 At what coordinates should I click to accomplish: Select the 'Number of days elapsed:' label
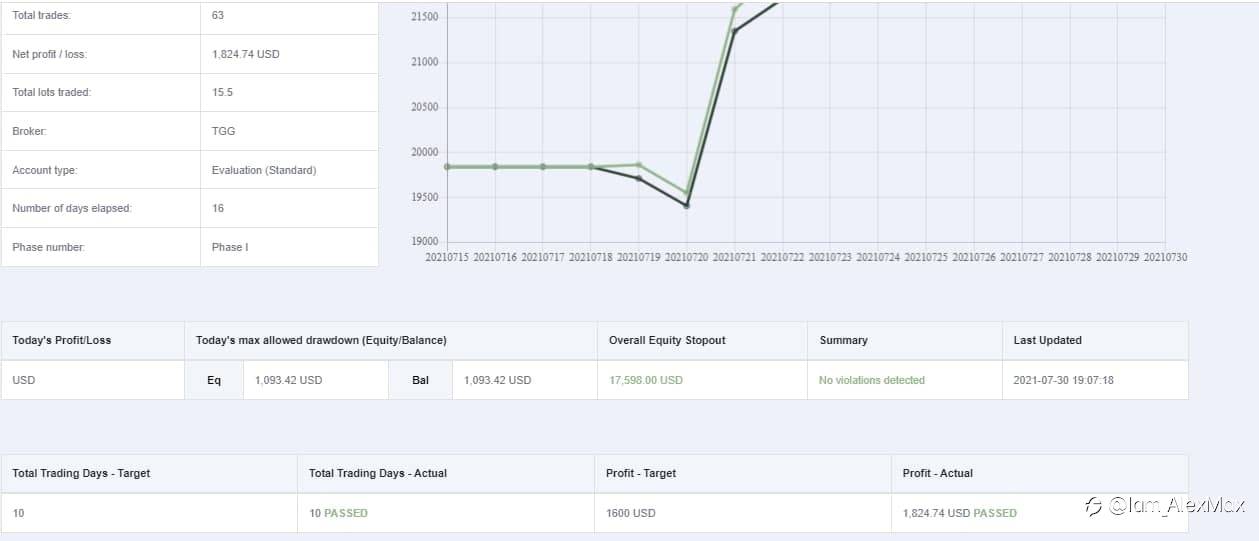[x=72, y=208]
